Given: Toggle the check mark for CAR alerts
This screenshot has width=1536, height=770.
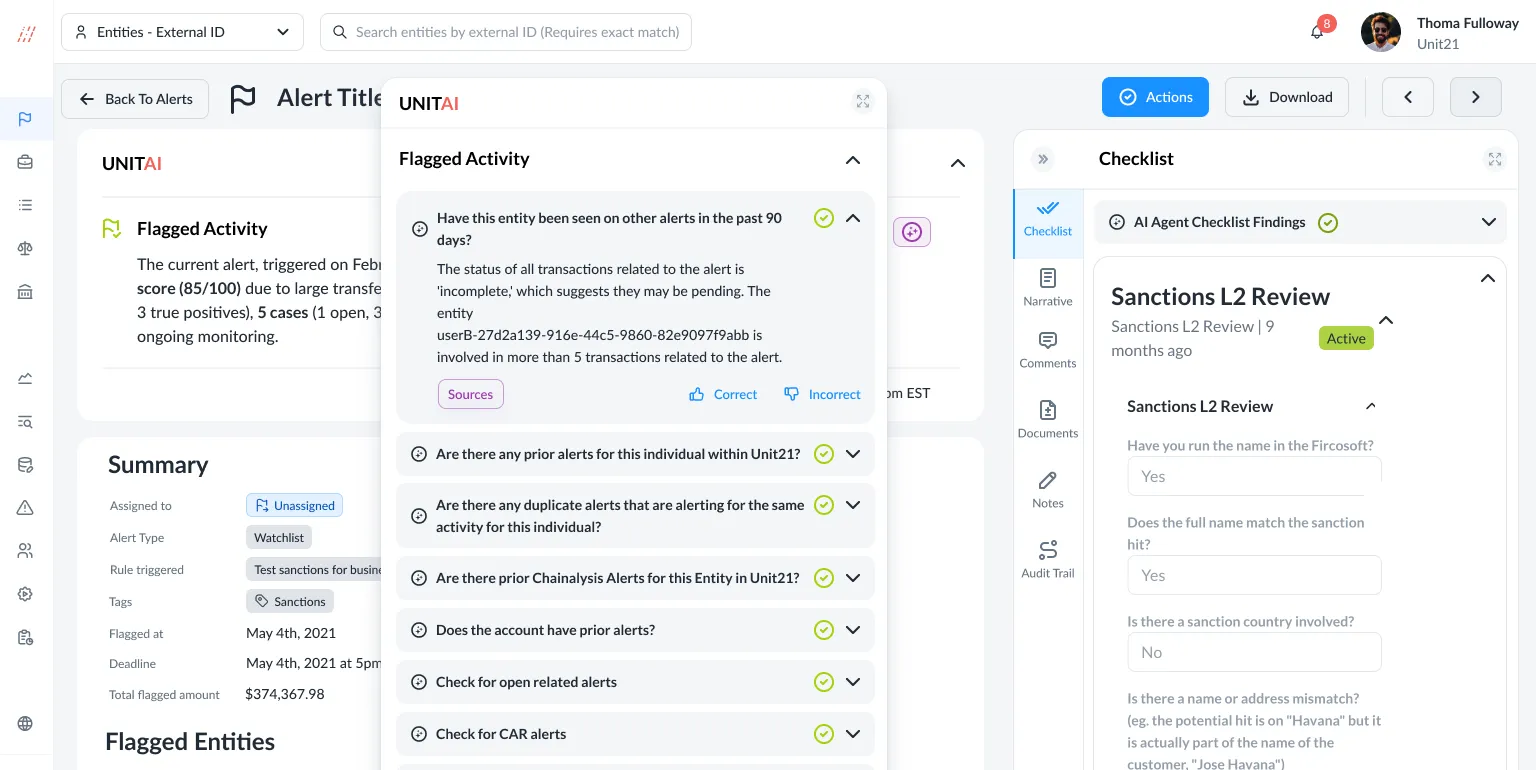Looking at the screenshot, I should [x=823, y=734].
